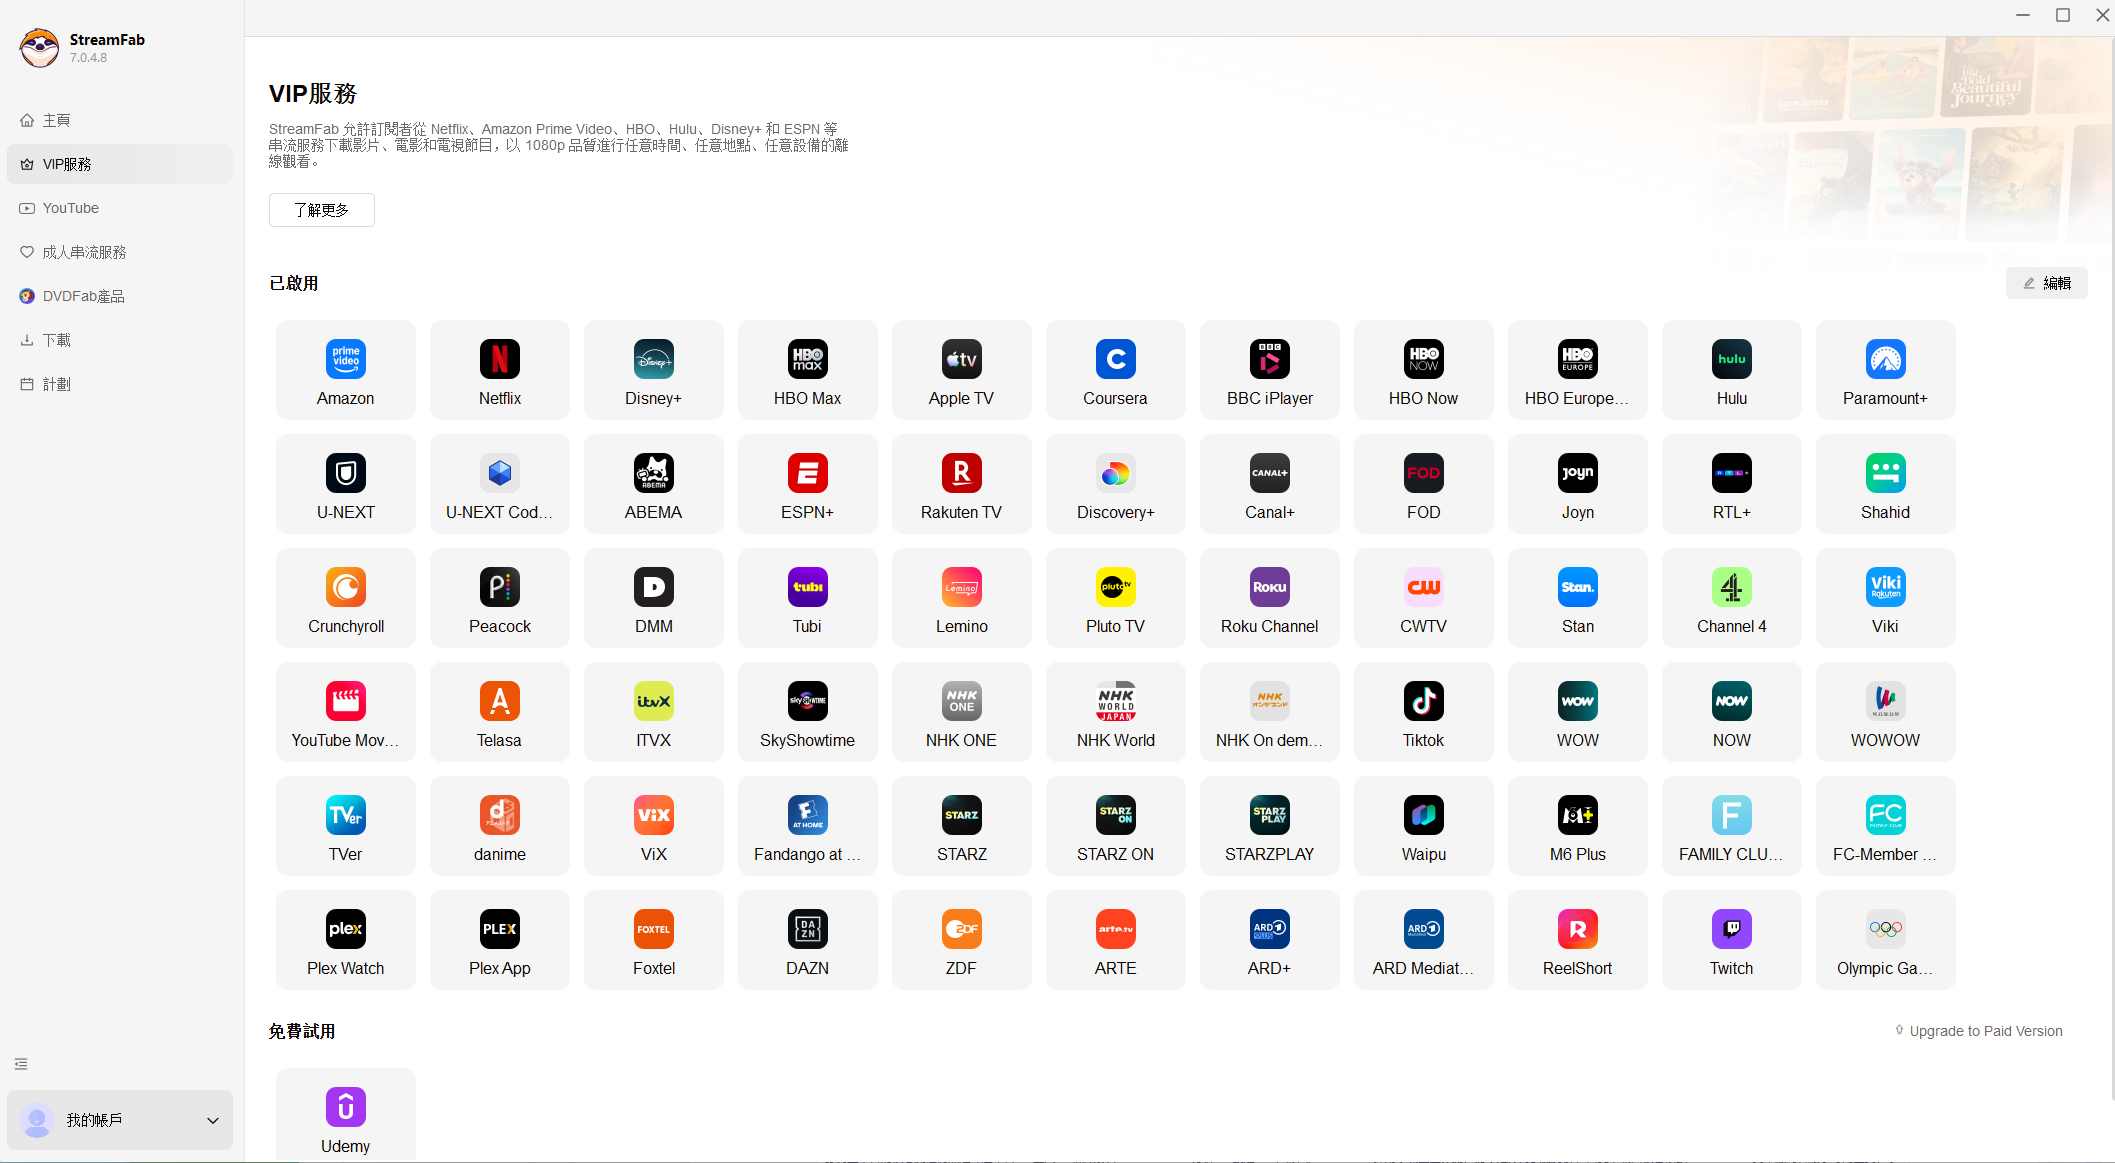Open the Crunchyroll service
This screenshot has width=2115, height=1163.
click(346, 598)
